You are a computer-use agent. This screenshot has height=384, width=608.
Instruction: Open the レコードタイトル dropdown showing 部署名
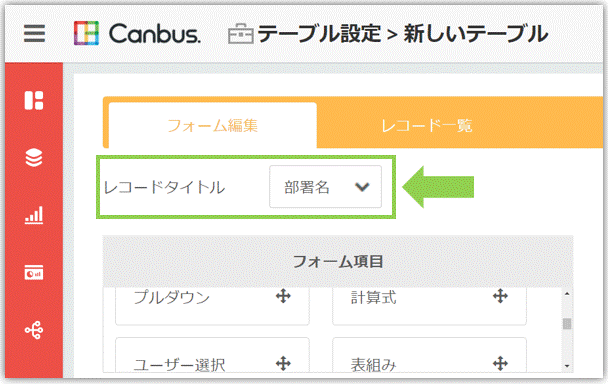(325, 187)
